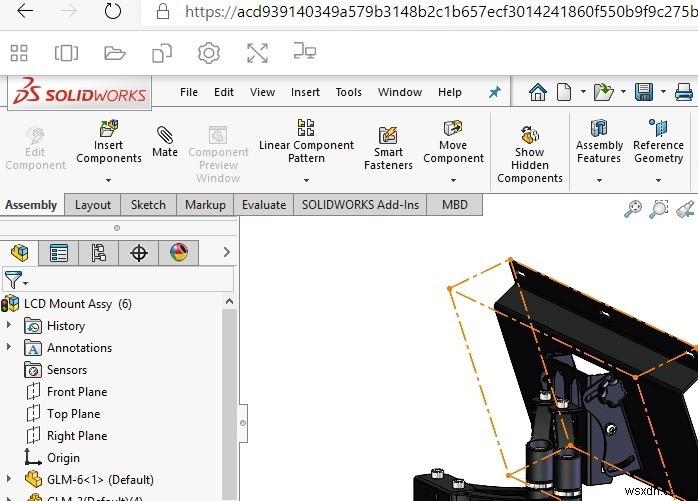This screenshot has height=501, width=698.
Task: Pin the menu bar with pushpin
Action: 495,92
